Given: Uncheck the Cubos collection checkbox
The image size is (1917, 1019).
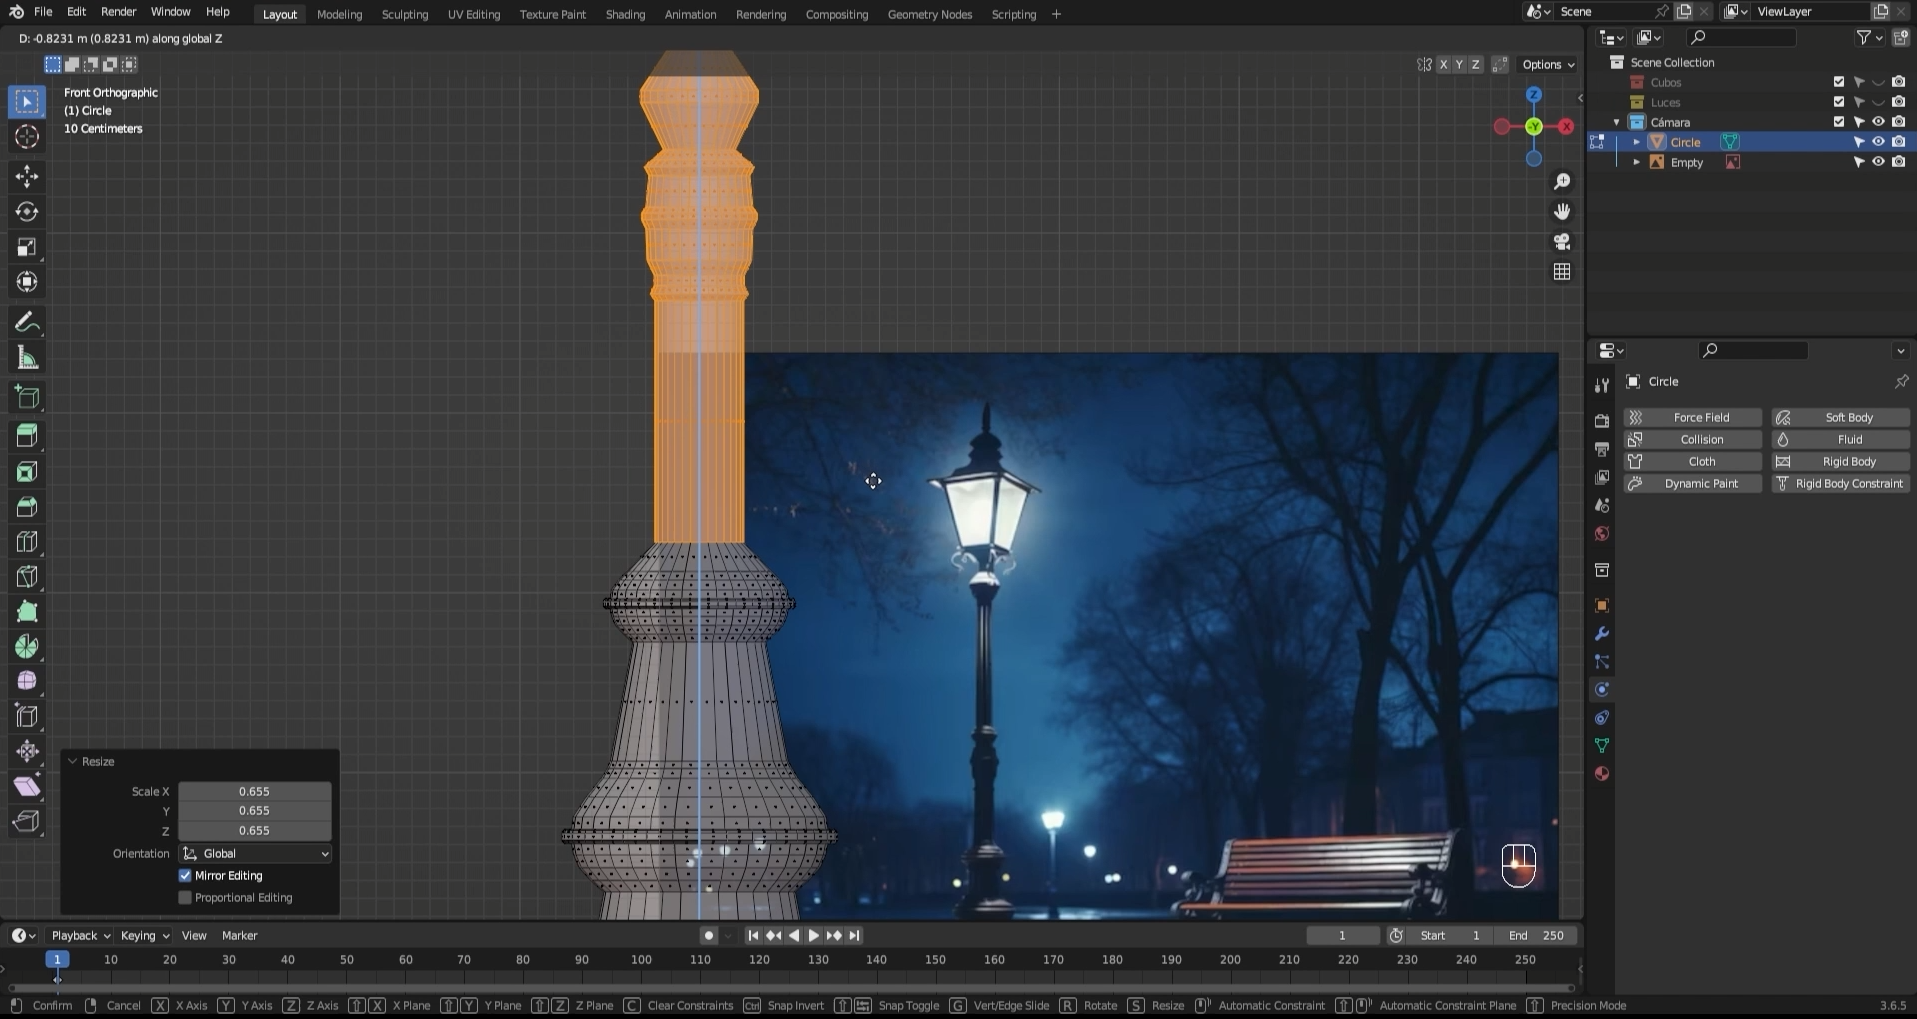Looking at the screenshot, I should click(1839, 82).
